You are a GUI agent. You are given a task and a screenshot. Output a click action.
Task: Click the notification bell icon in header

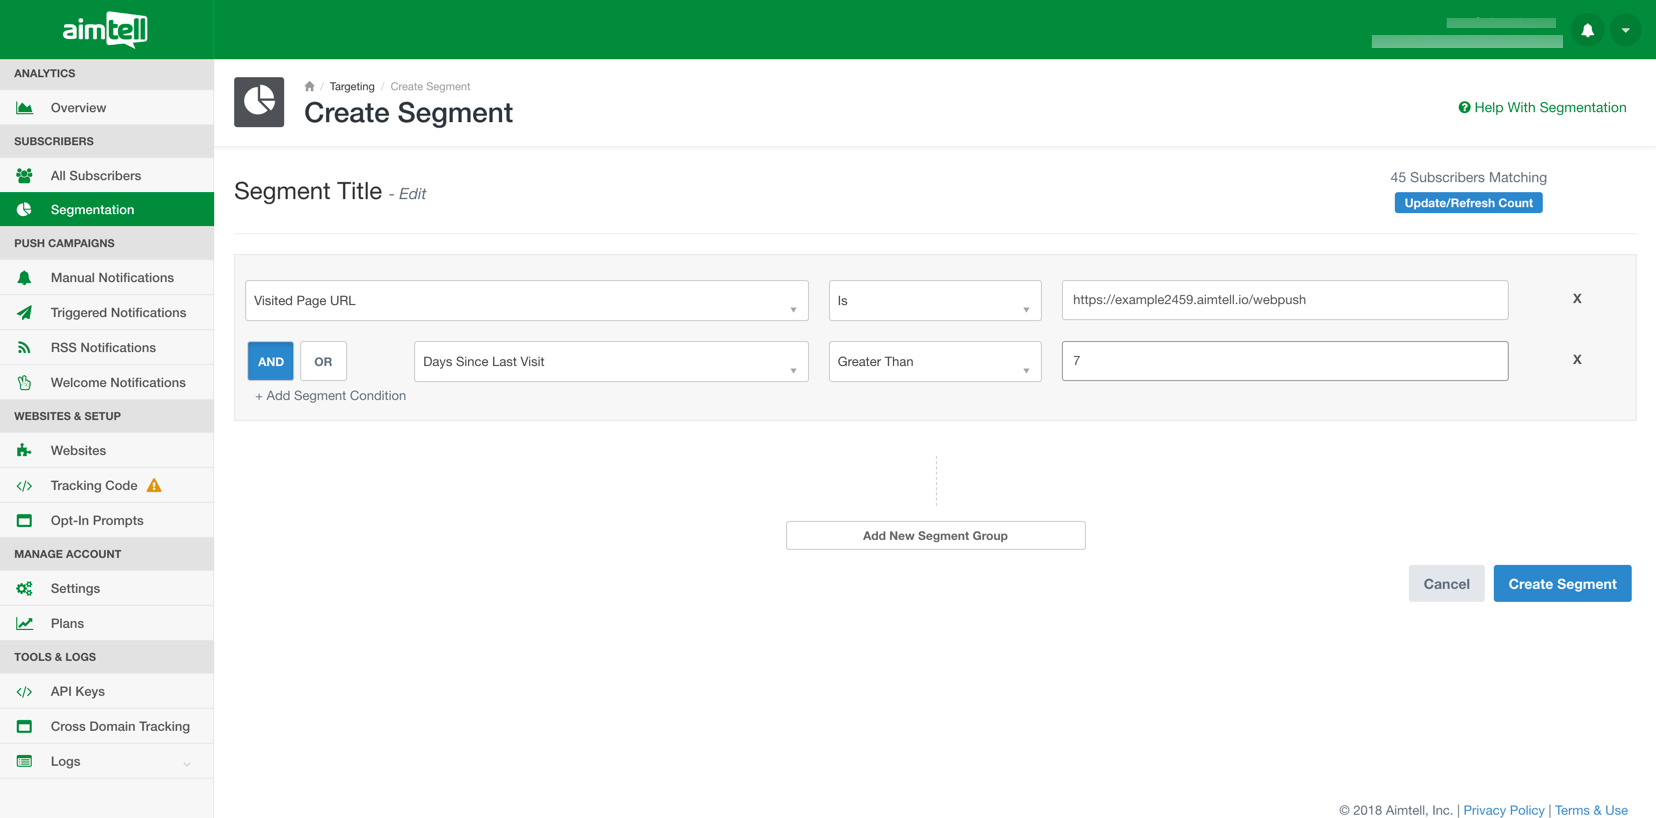tap(1587, 30)
